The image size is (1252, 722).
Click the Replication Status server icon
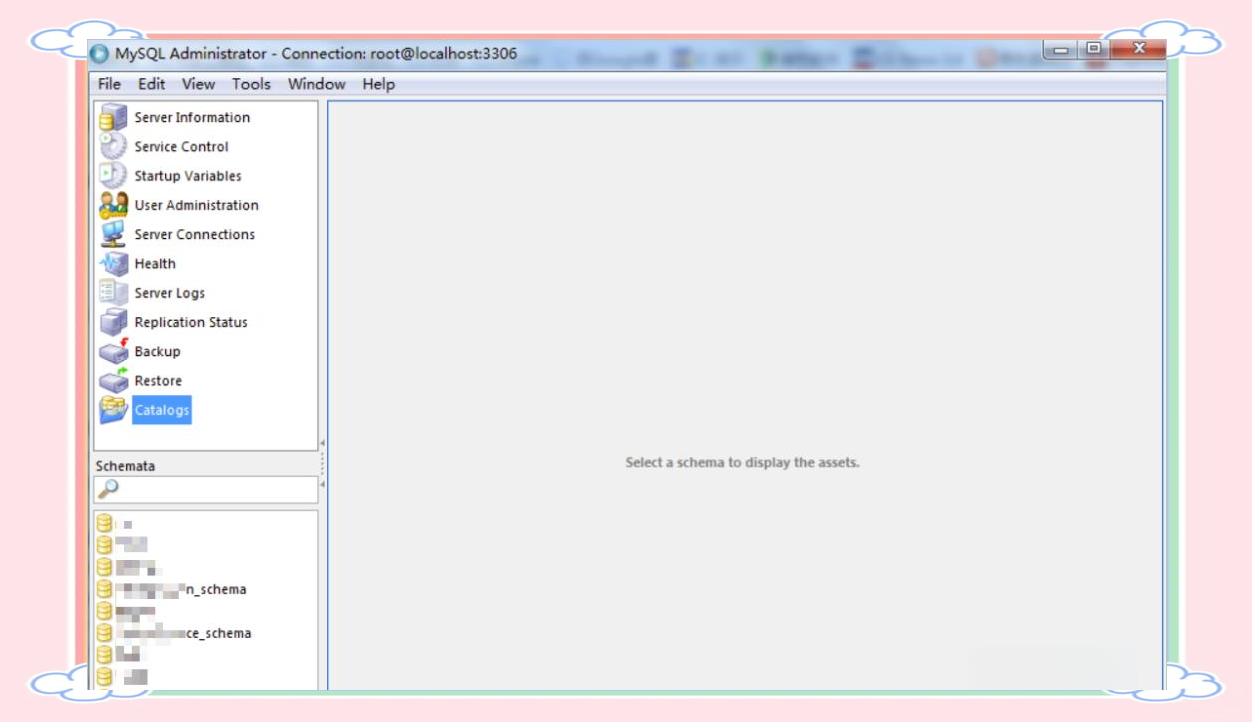click(x=113, y=322)
